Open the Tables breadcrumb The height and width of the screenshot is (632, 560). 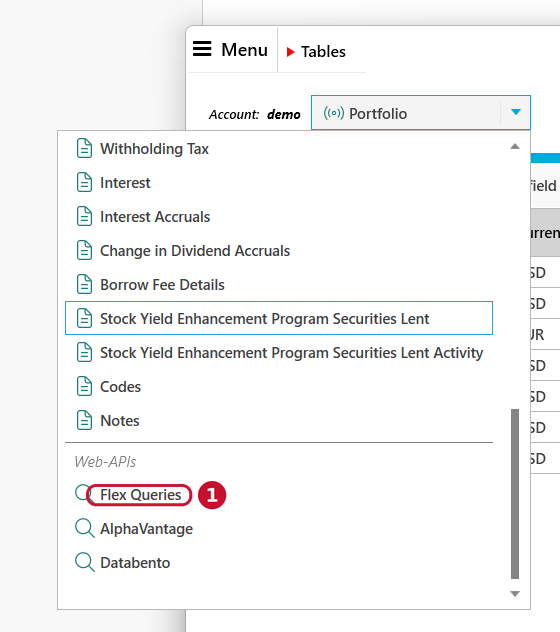(323, 52)
